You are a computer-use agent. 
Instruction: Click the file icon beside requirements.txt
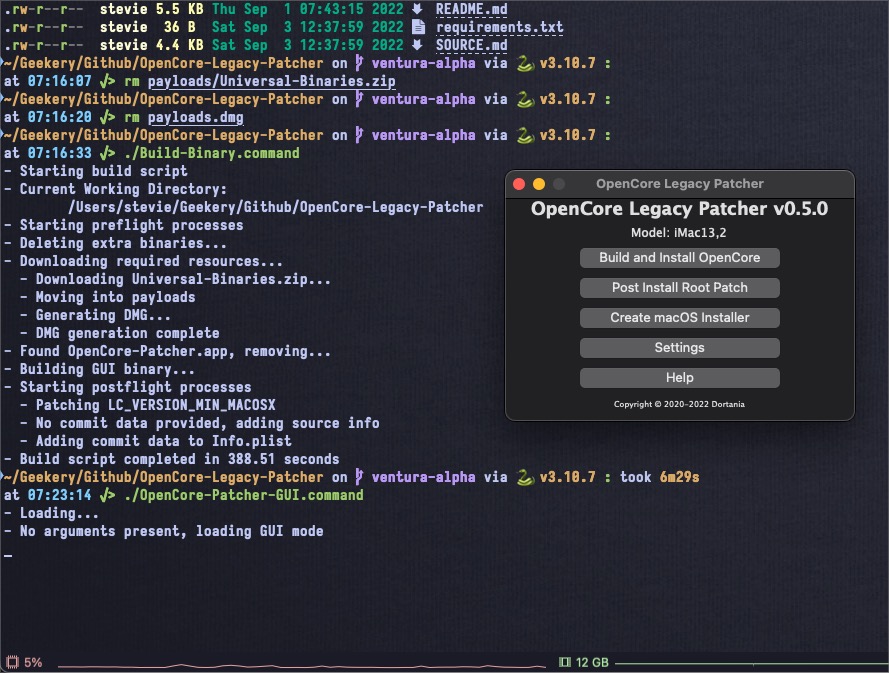point(418,27)
